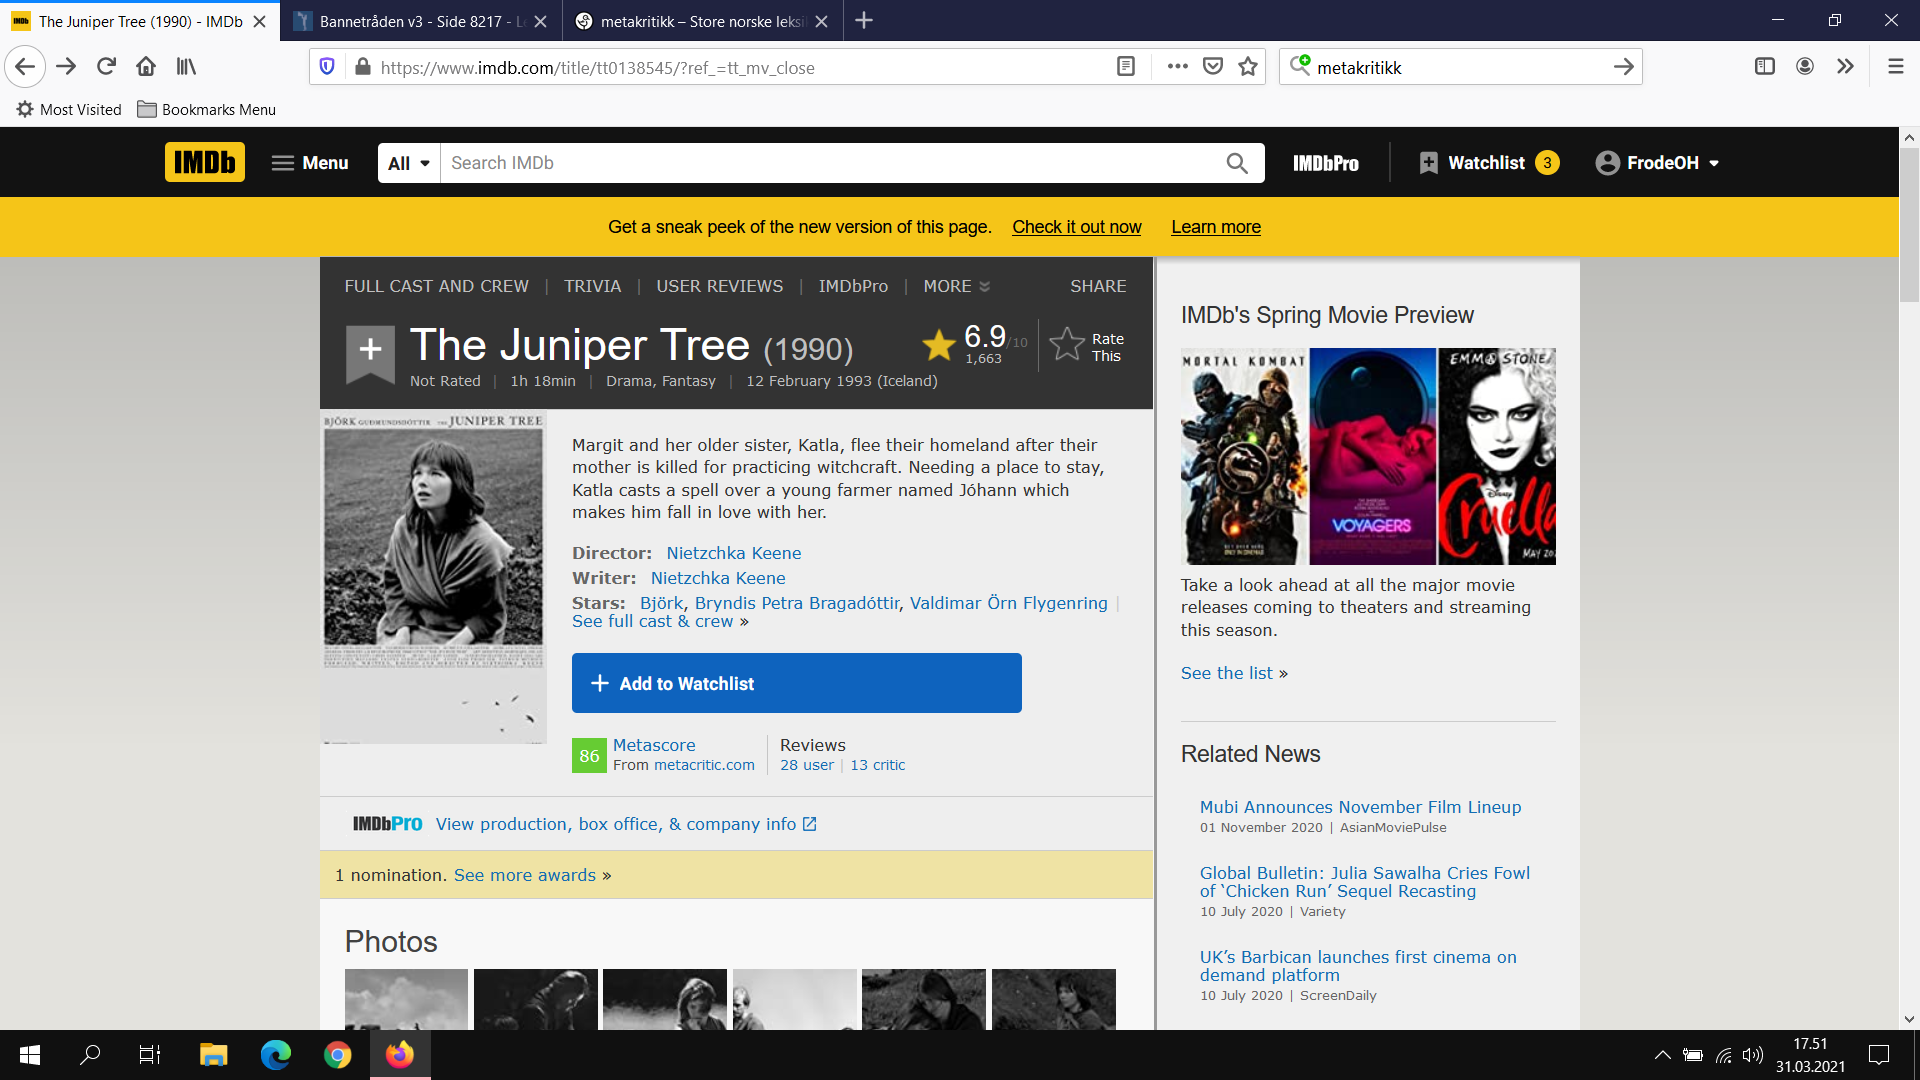
Task: Click the Juniper Tree poster image
Action: [x=433, y=577]
